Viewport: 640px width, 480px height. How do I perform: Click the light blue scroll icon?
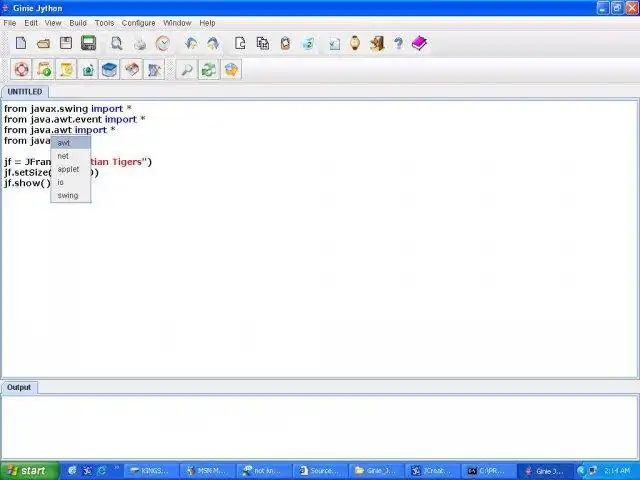click(308, 44)
